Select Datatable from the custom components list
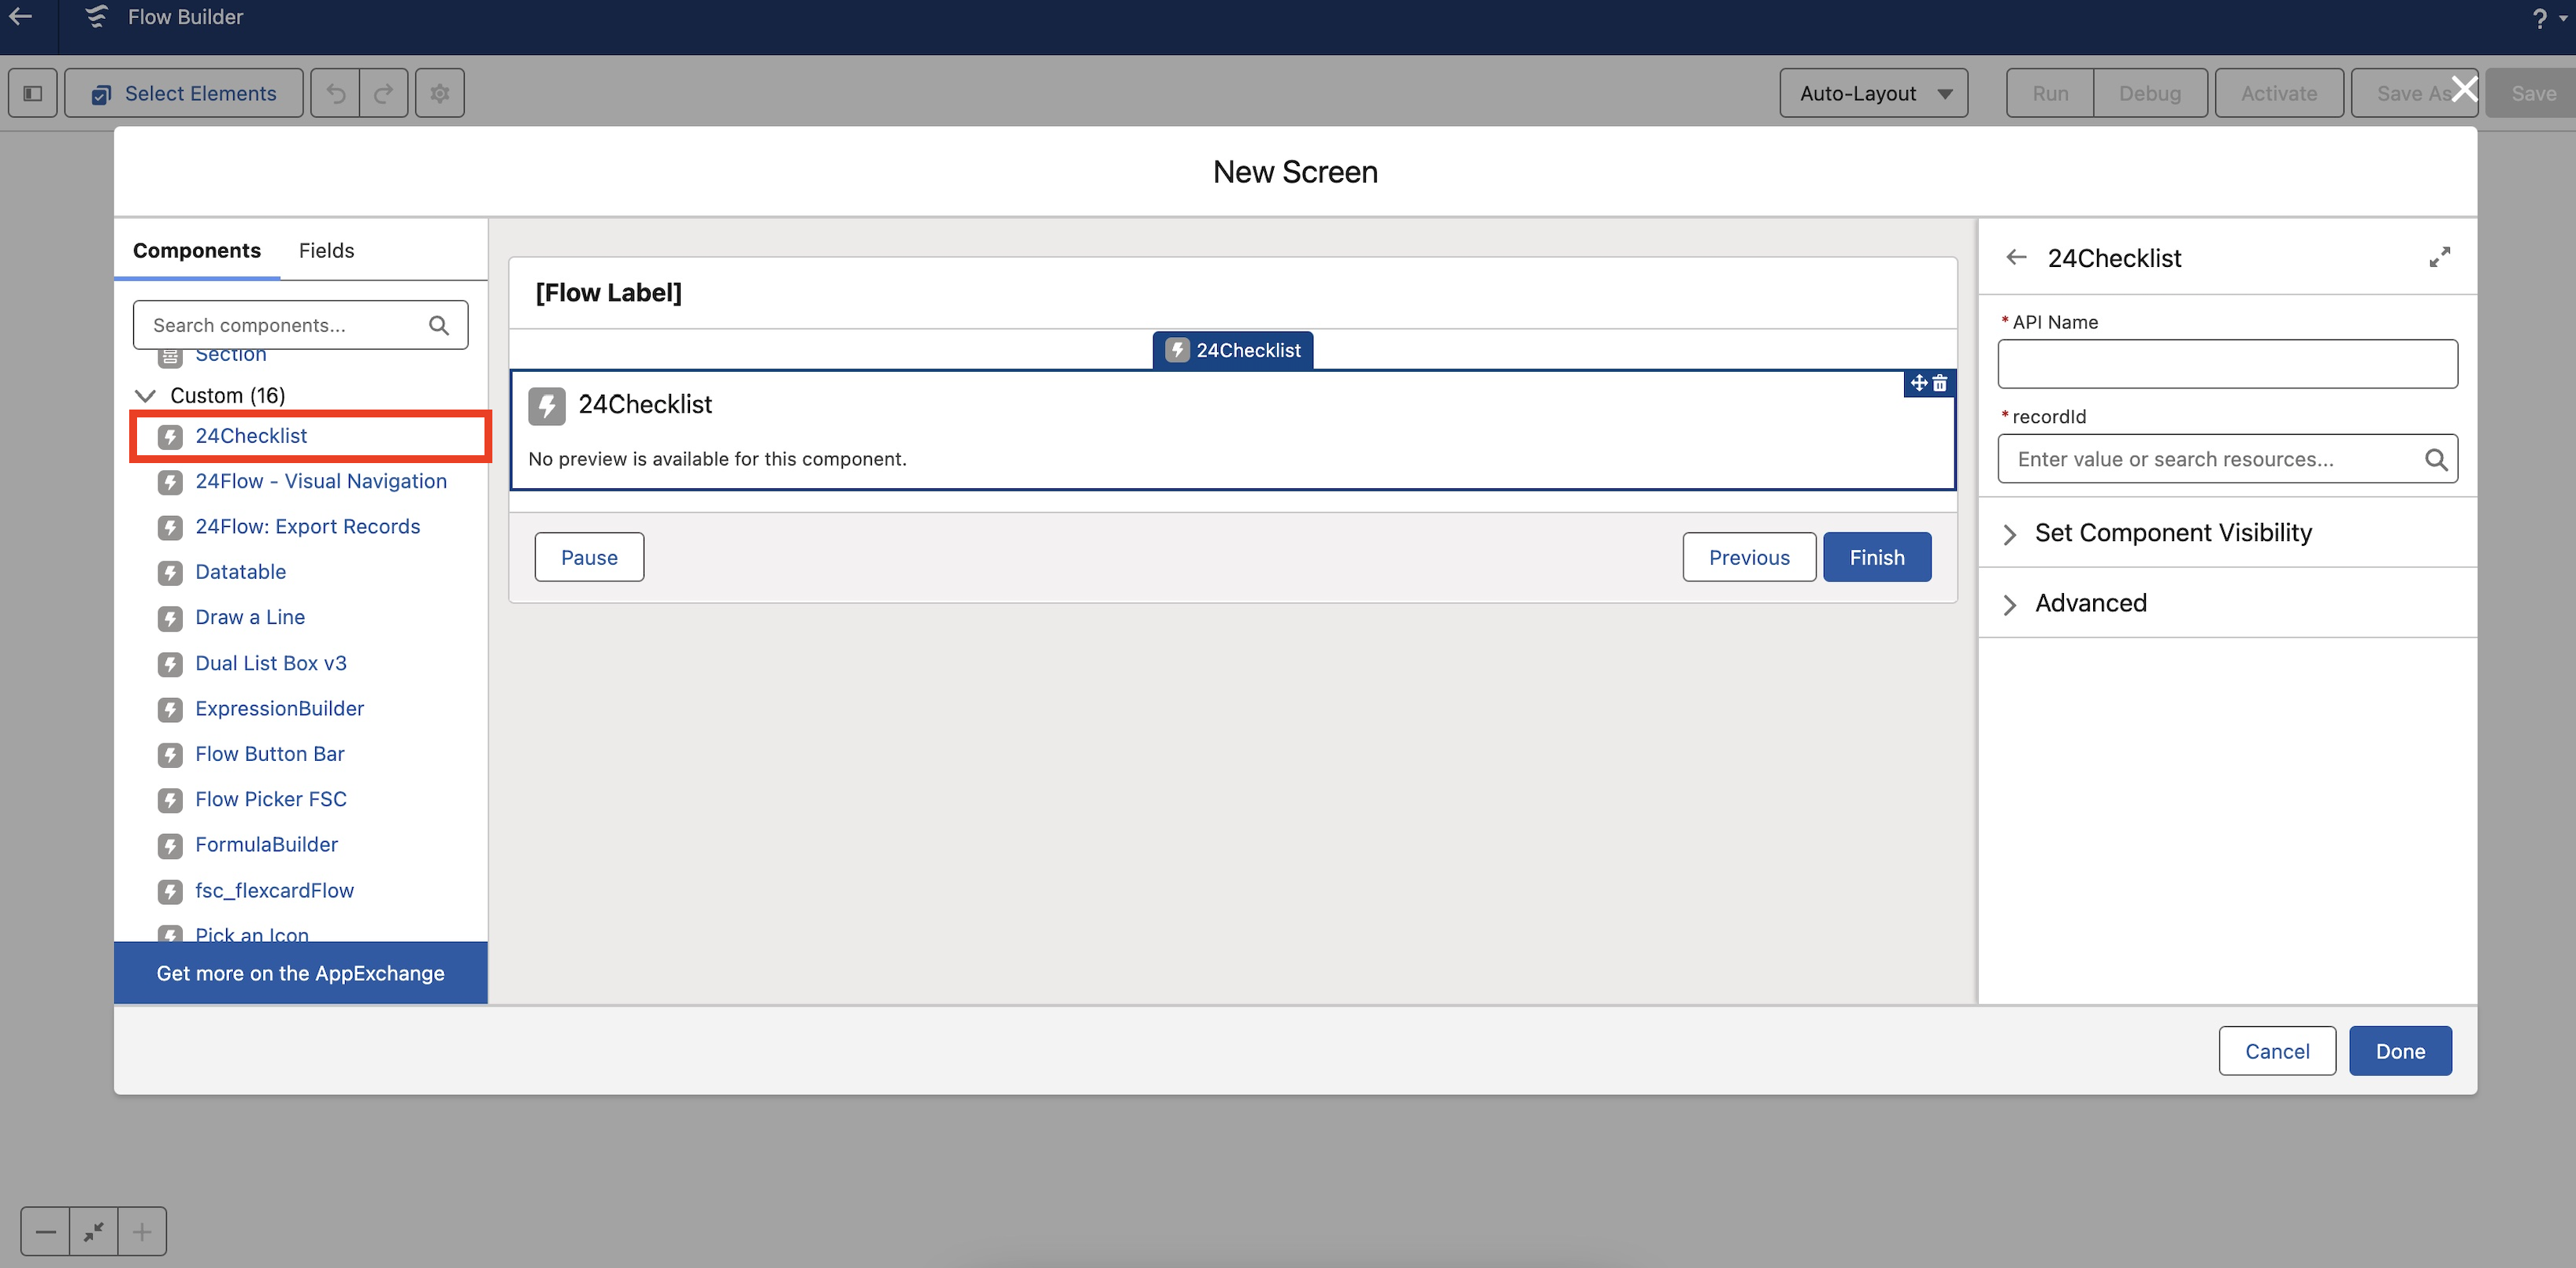The image size is (2576, 1268). tap(240, 572)
